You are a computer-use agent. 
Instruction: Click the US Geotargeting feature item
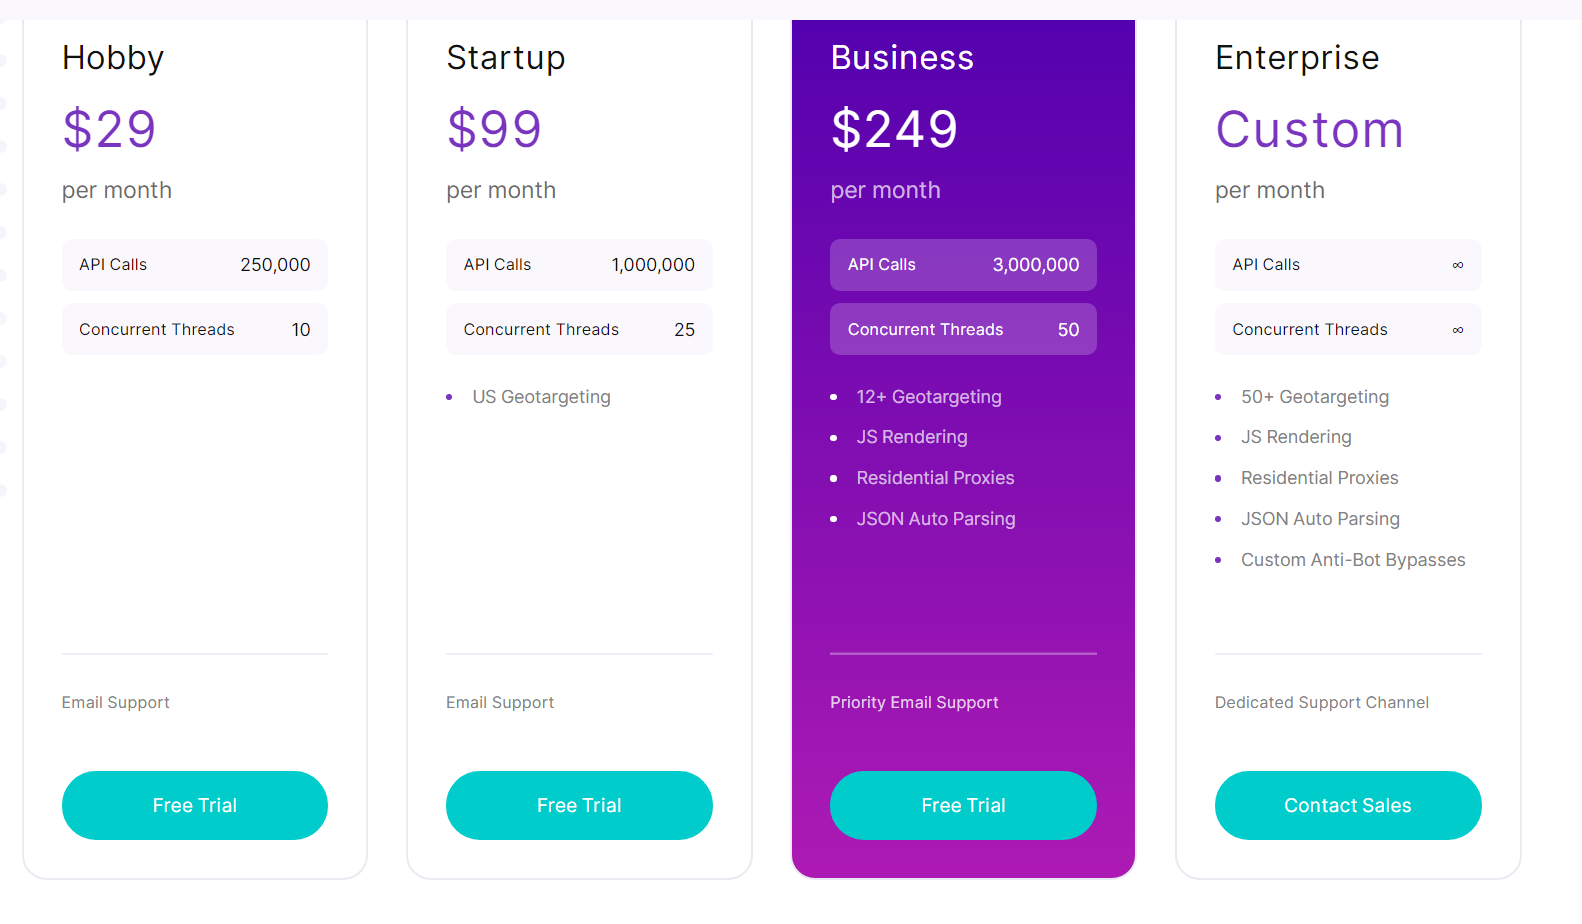[x=541, y=397]
